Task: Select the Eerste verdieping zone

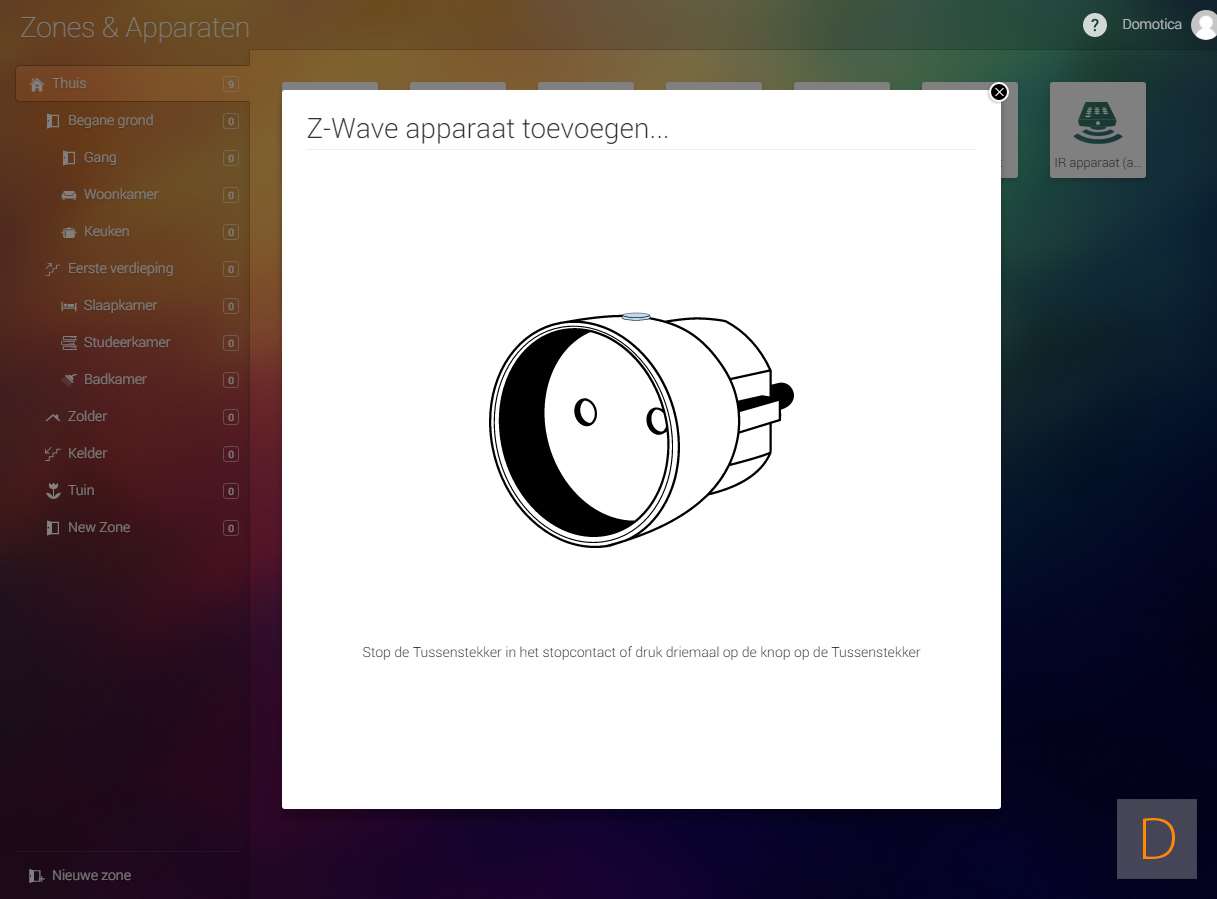Action: (x=120, y=269)
